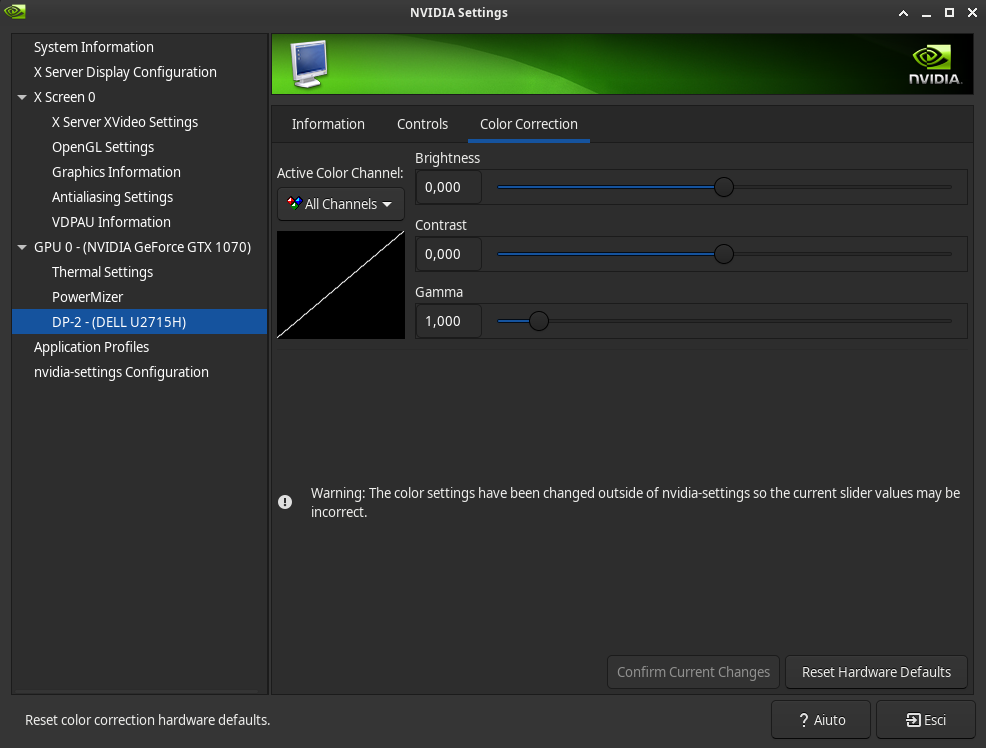The image size is (986, 748).
Task: Quit using the Esci button
Action: (x=925, y=720)
